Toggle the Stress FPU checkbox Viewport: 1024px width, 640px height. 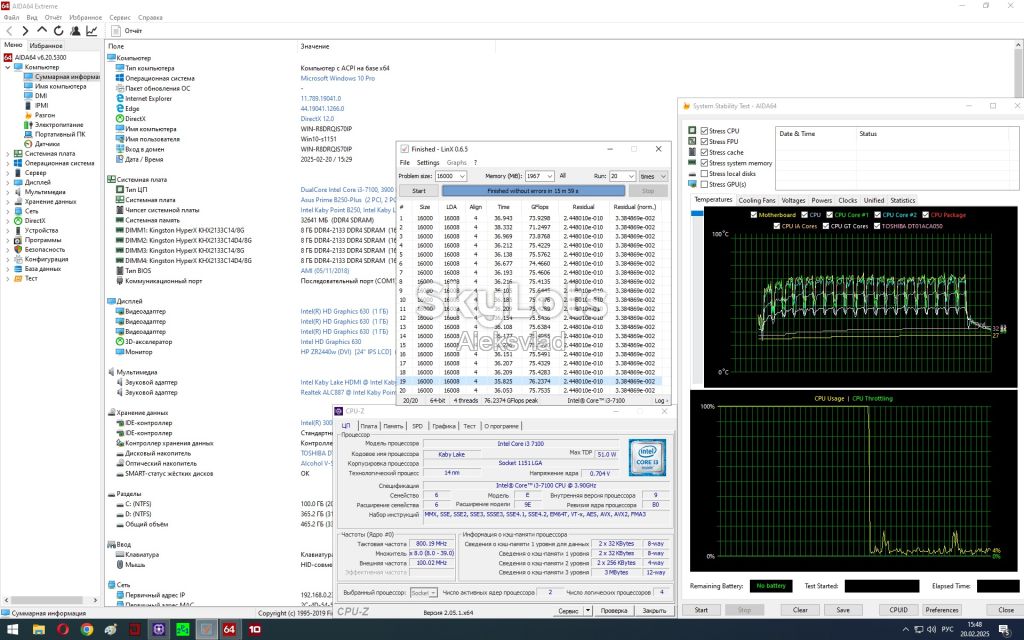(704, 142)
